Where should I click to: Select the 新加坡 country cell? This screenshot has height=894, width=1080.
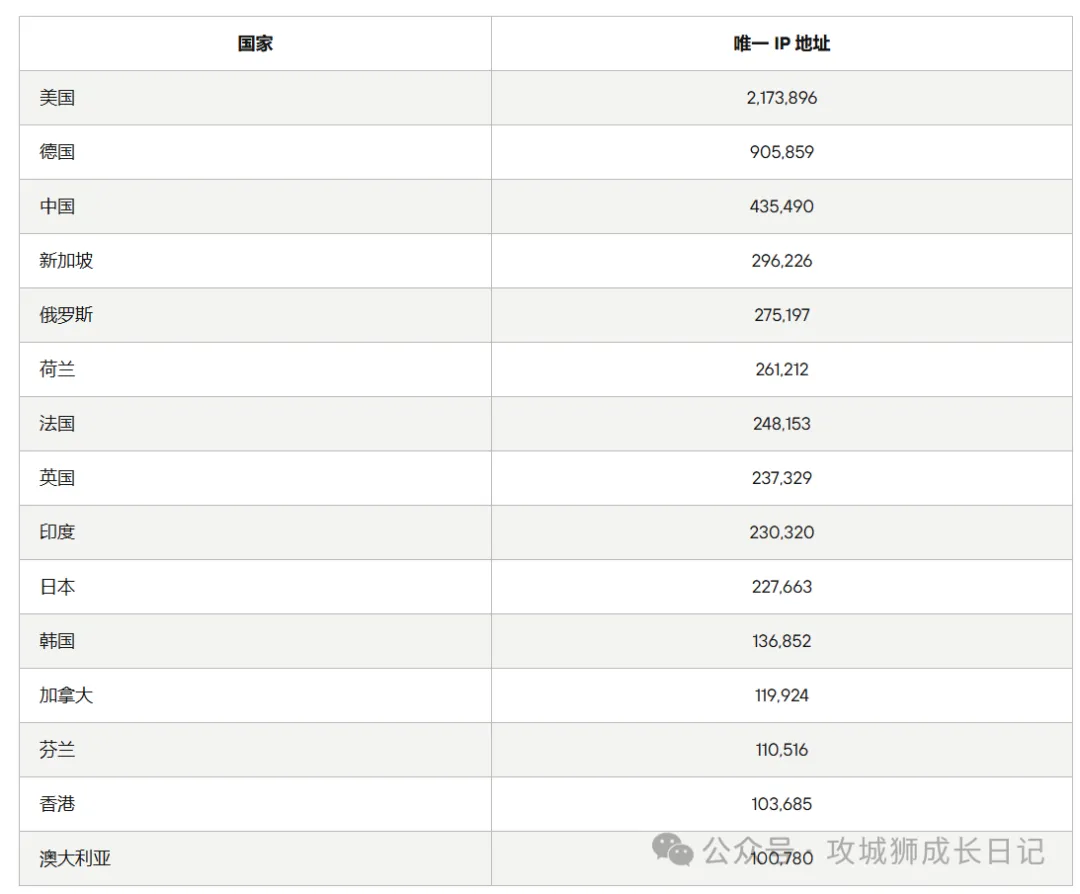point(66,261)
